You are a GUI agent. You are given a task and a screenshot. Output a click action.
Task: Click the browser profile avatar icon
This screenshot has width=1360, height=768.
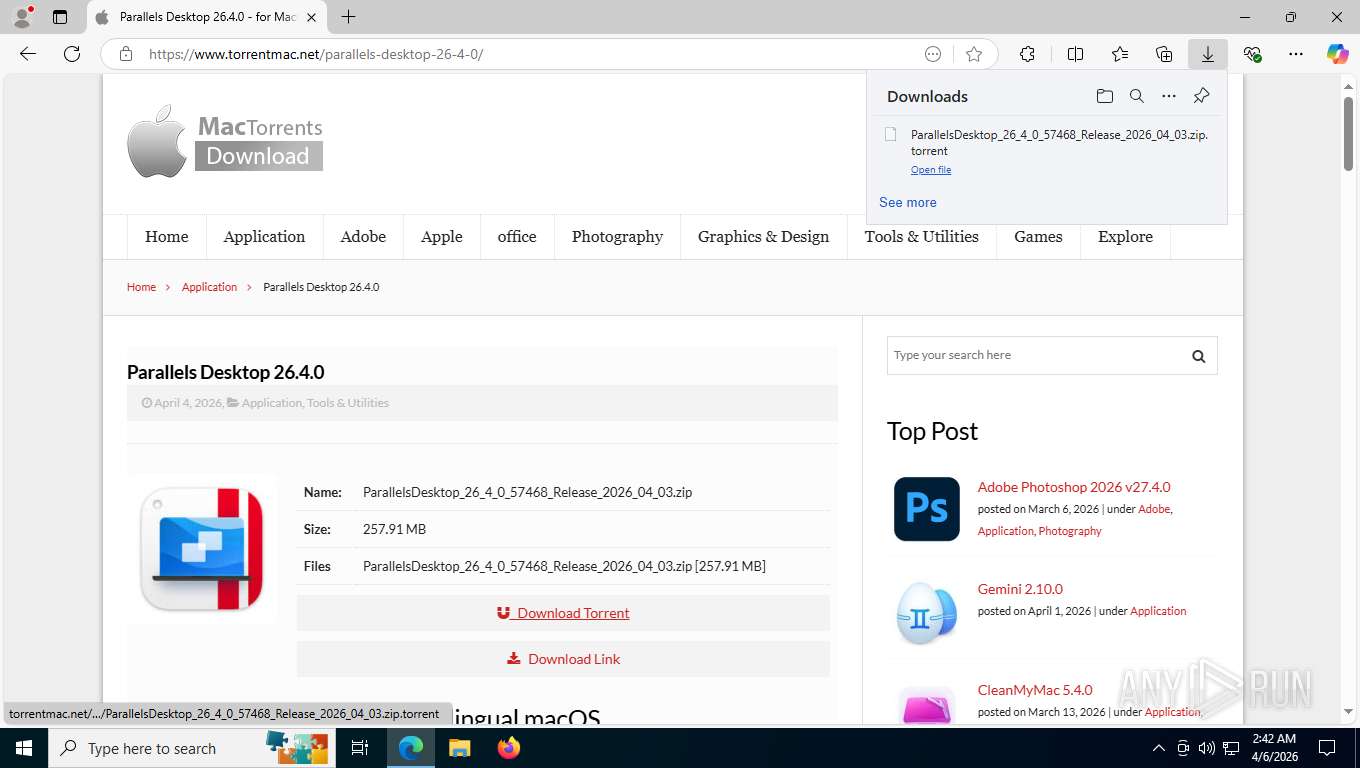[x=21, y=17]
